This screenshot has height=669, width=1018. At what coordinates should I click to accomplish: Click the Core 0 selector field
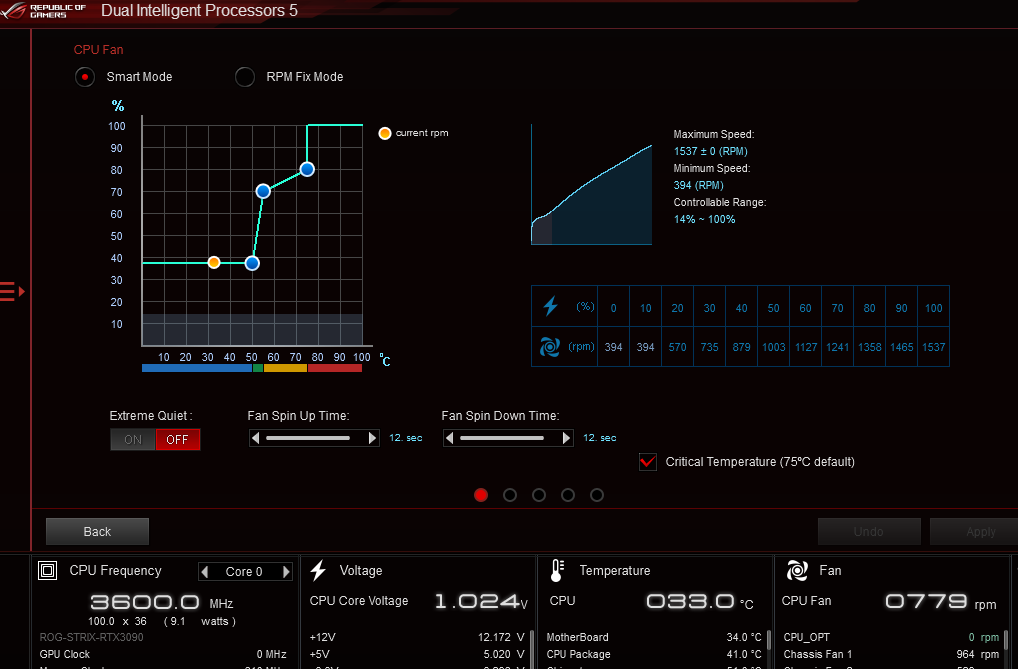(x=245, y=572)
